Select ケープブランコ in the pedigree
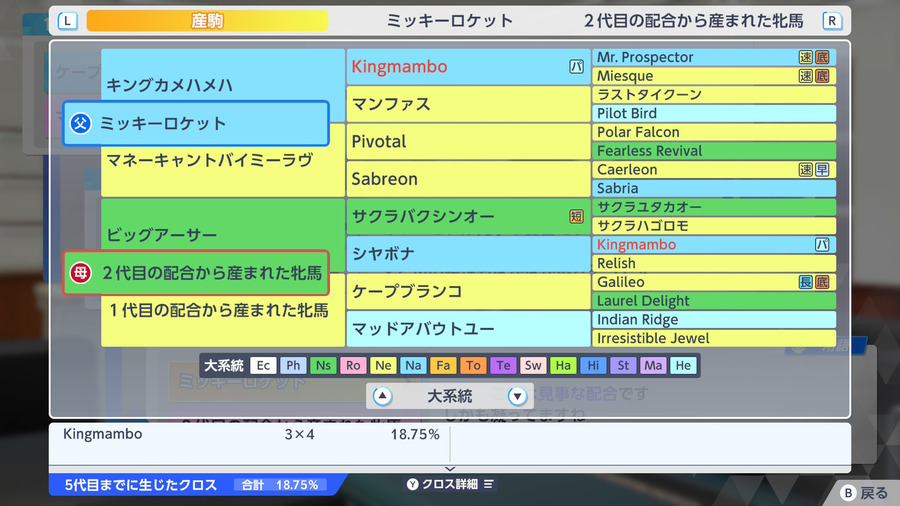 [x=468, y=291]
